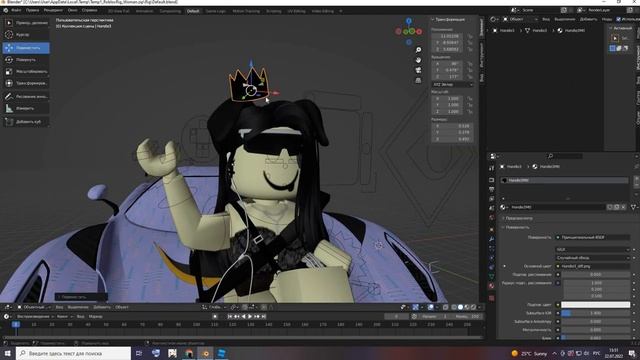Image resolution: width=640 pixels, height=360 pixels.
Task: Select the Scale tool
Action: (x=26, y=71)
